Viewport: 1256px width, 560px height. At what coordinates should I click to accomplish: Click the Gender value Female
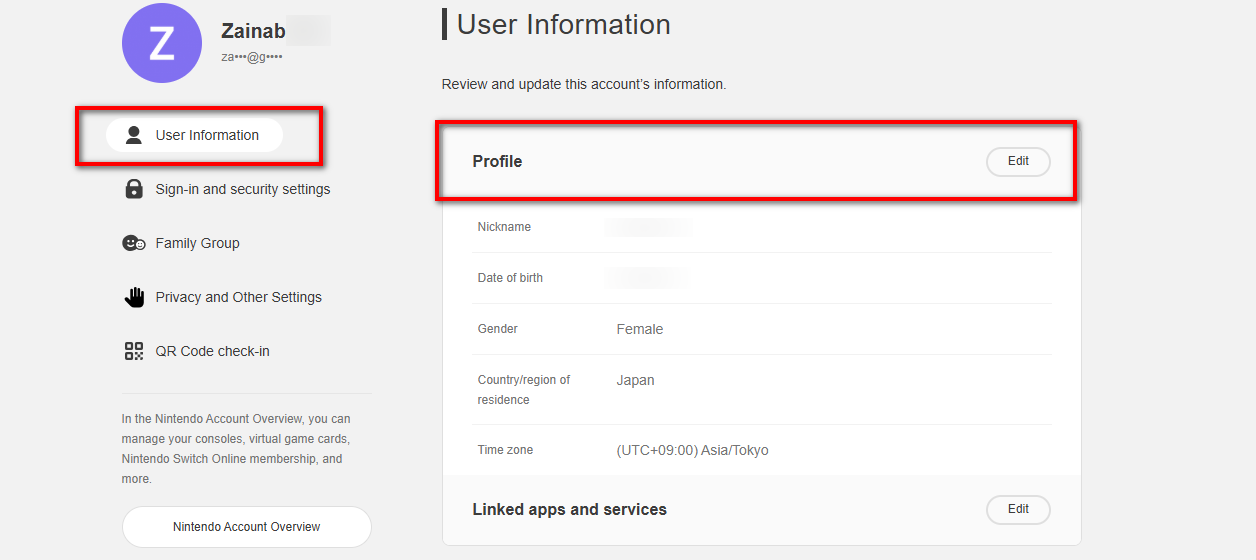tap(640, 329)
